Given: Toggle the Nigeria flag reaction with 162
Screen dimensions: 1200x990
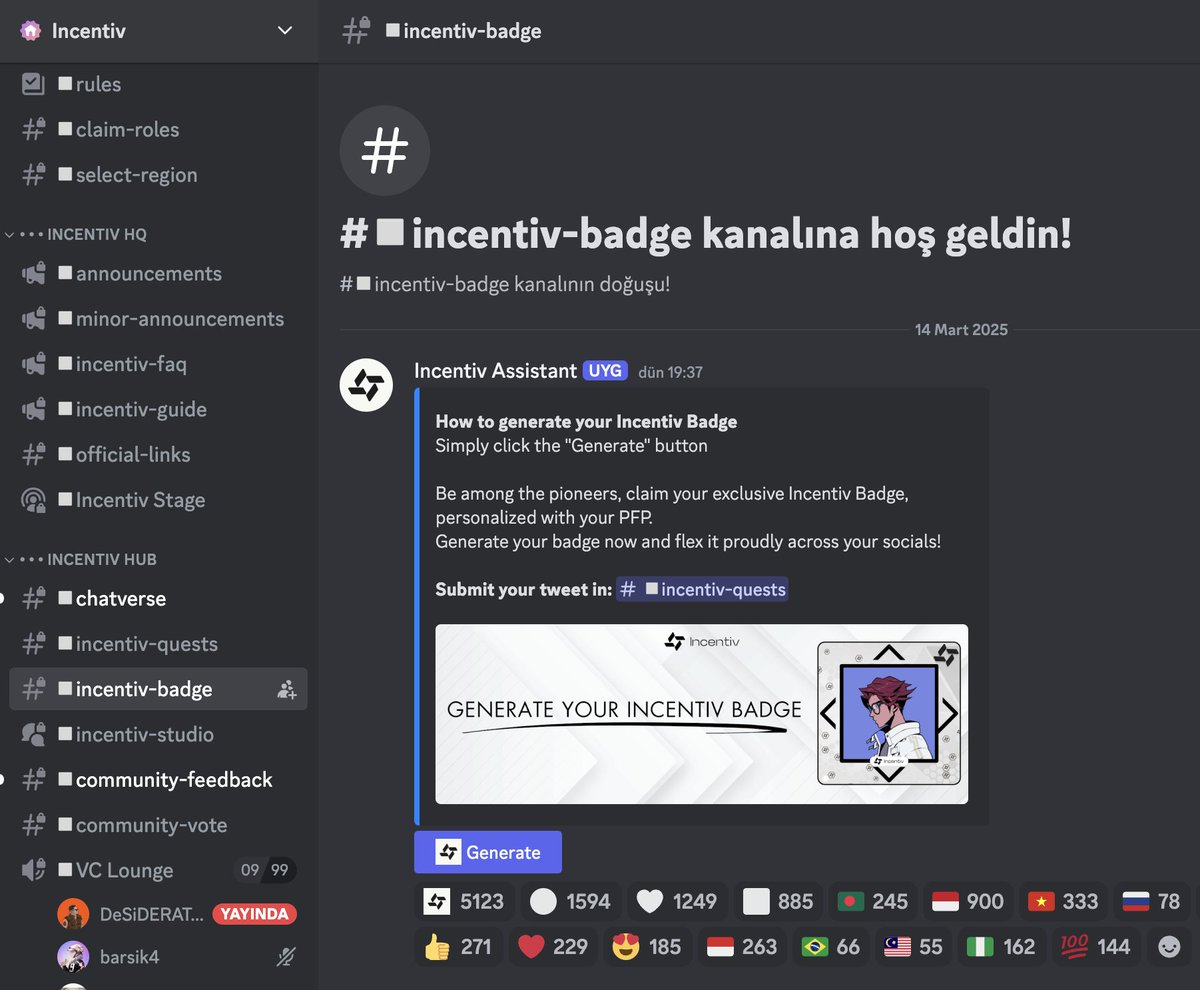Looking at the screenshot, I should [x=1003, y=946].
